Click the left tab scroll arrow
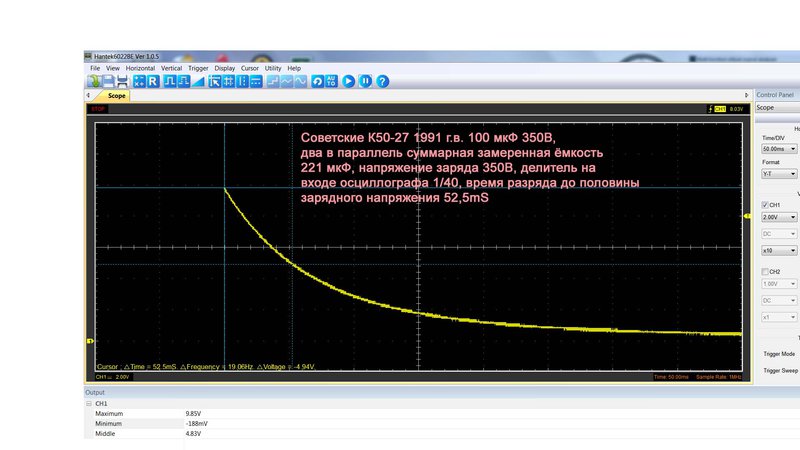Image resolution: width=800 pixels, height=450 pixels. 88,95
